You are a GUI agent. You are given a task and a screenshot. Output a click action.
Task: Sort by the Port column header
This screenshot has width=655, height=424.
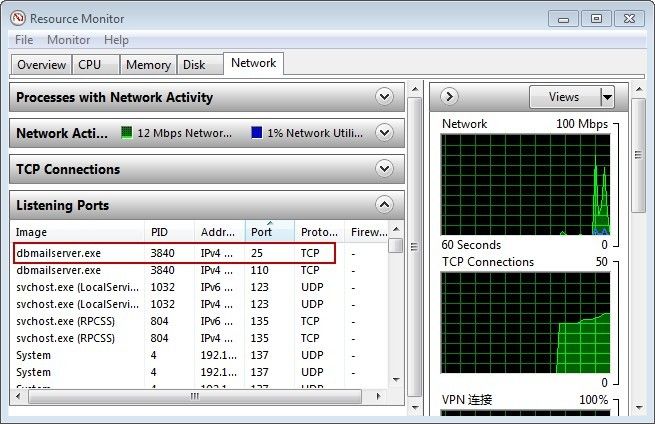click(270, 232)
